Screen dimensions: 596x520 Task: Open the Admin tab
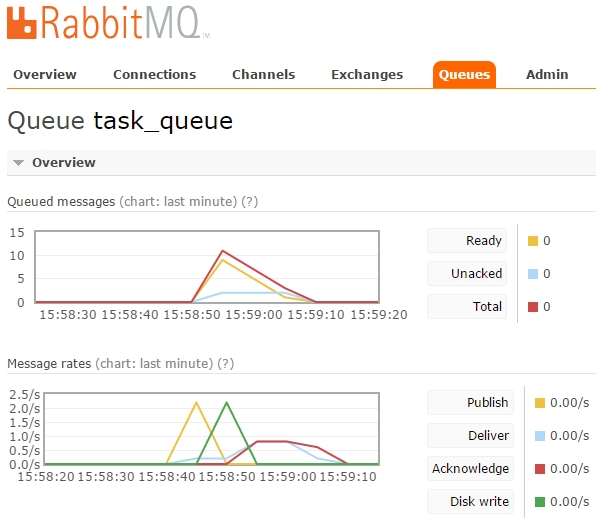coord(547,75)
